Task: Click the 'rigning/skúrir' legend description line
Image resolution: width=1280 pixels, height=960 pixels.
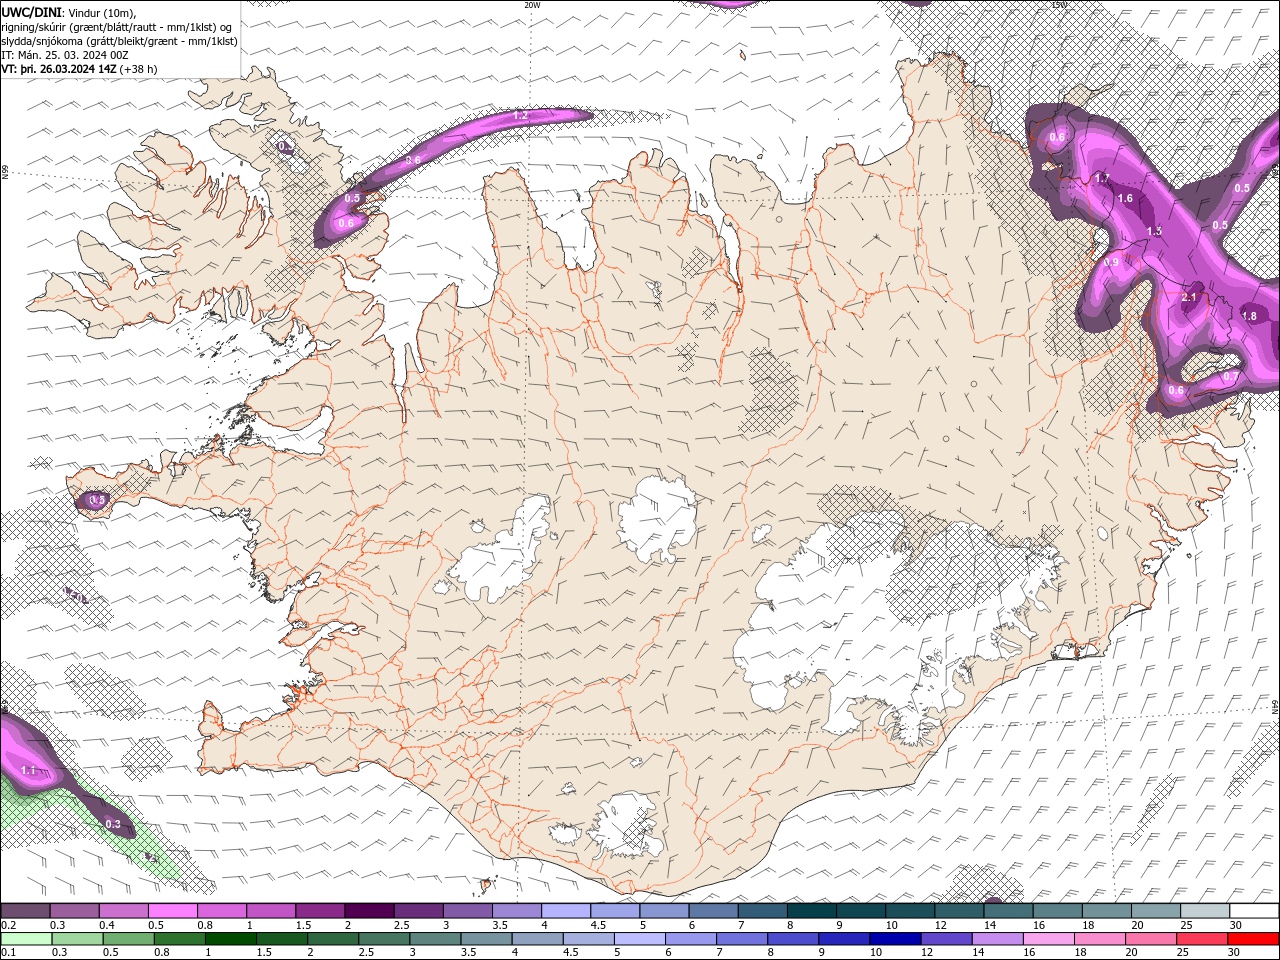Action: coord(118,27)
